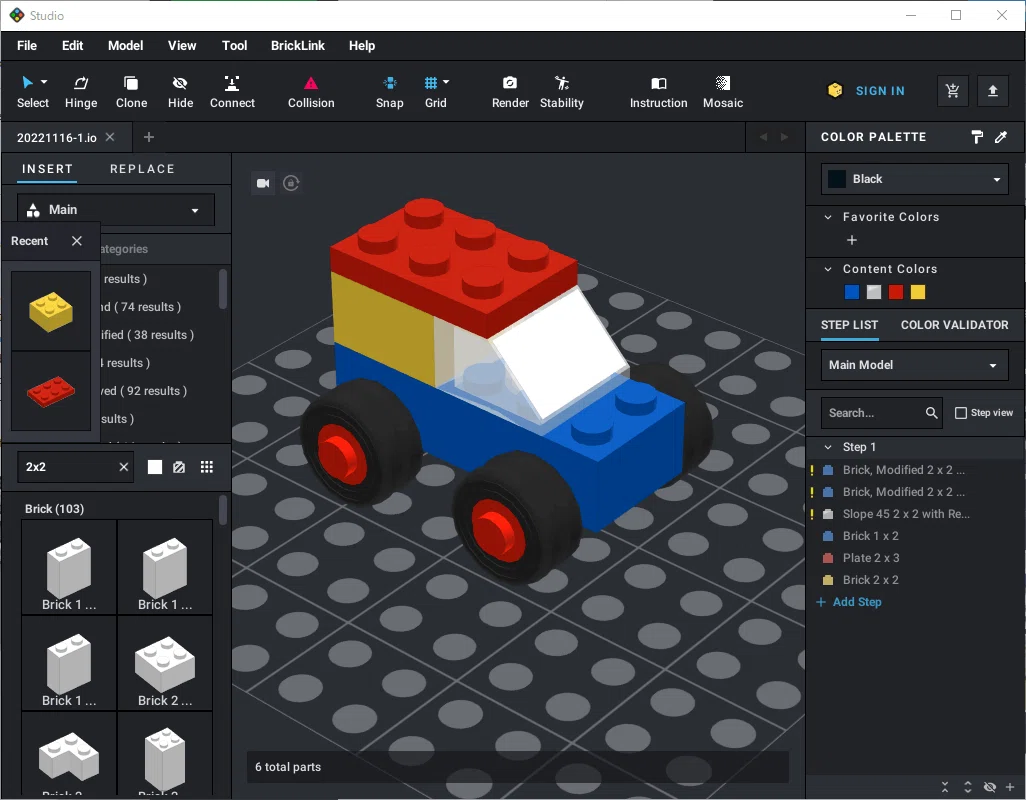The width and height of the screenshot is (1026, 800).
Task: Open the Main Model dropdown
Action: click(x=915, y=365)
